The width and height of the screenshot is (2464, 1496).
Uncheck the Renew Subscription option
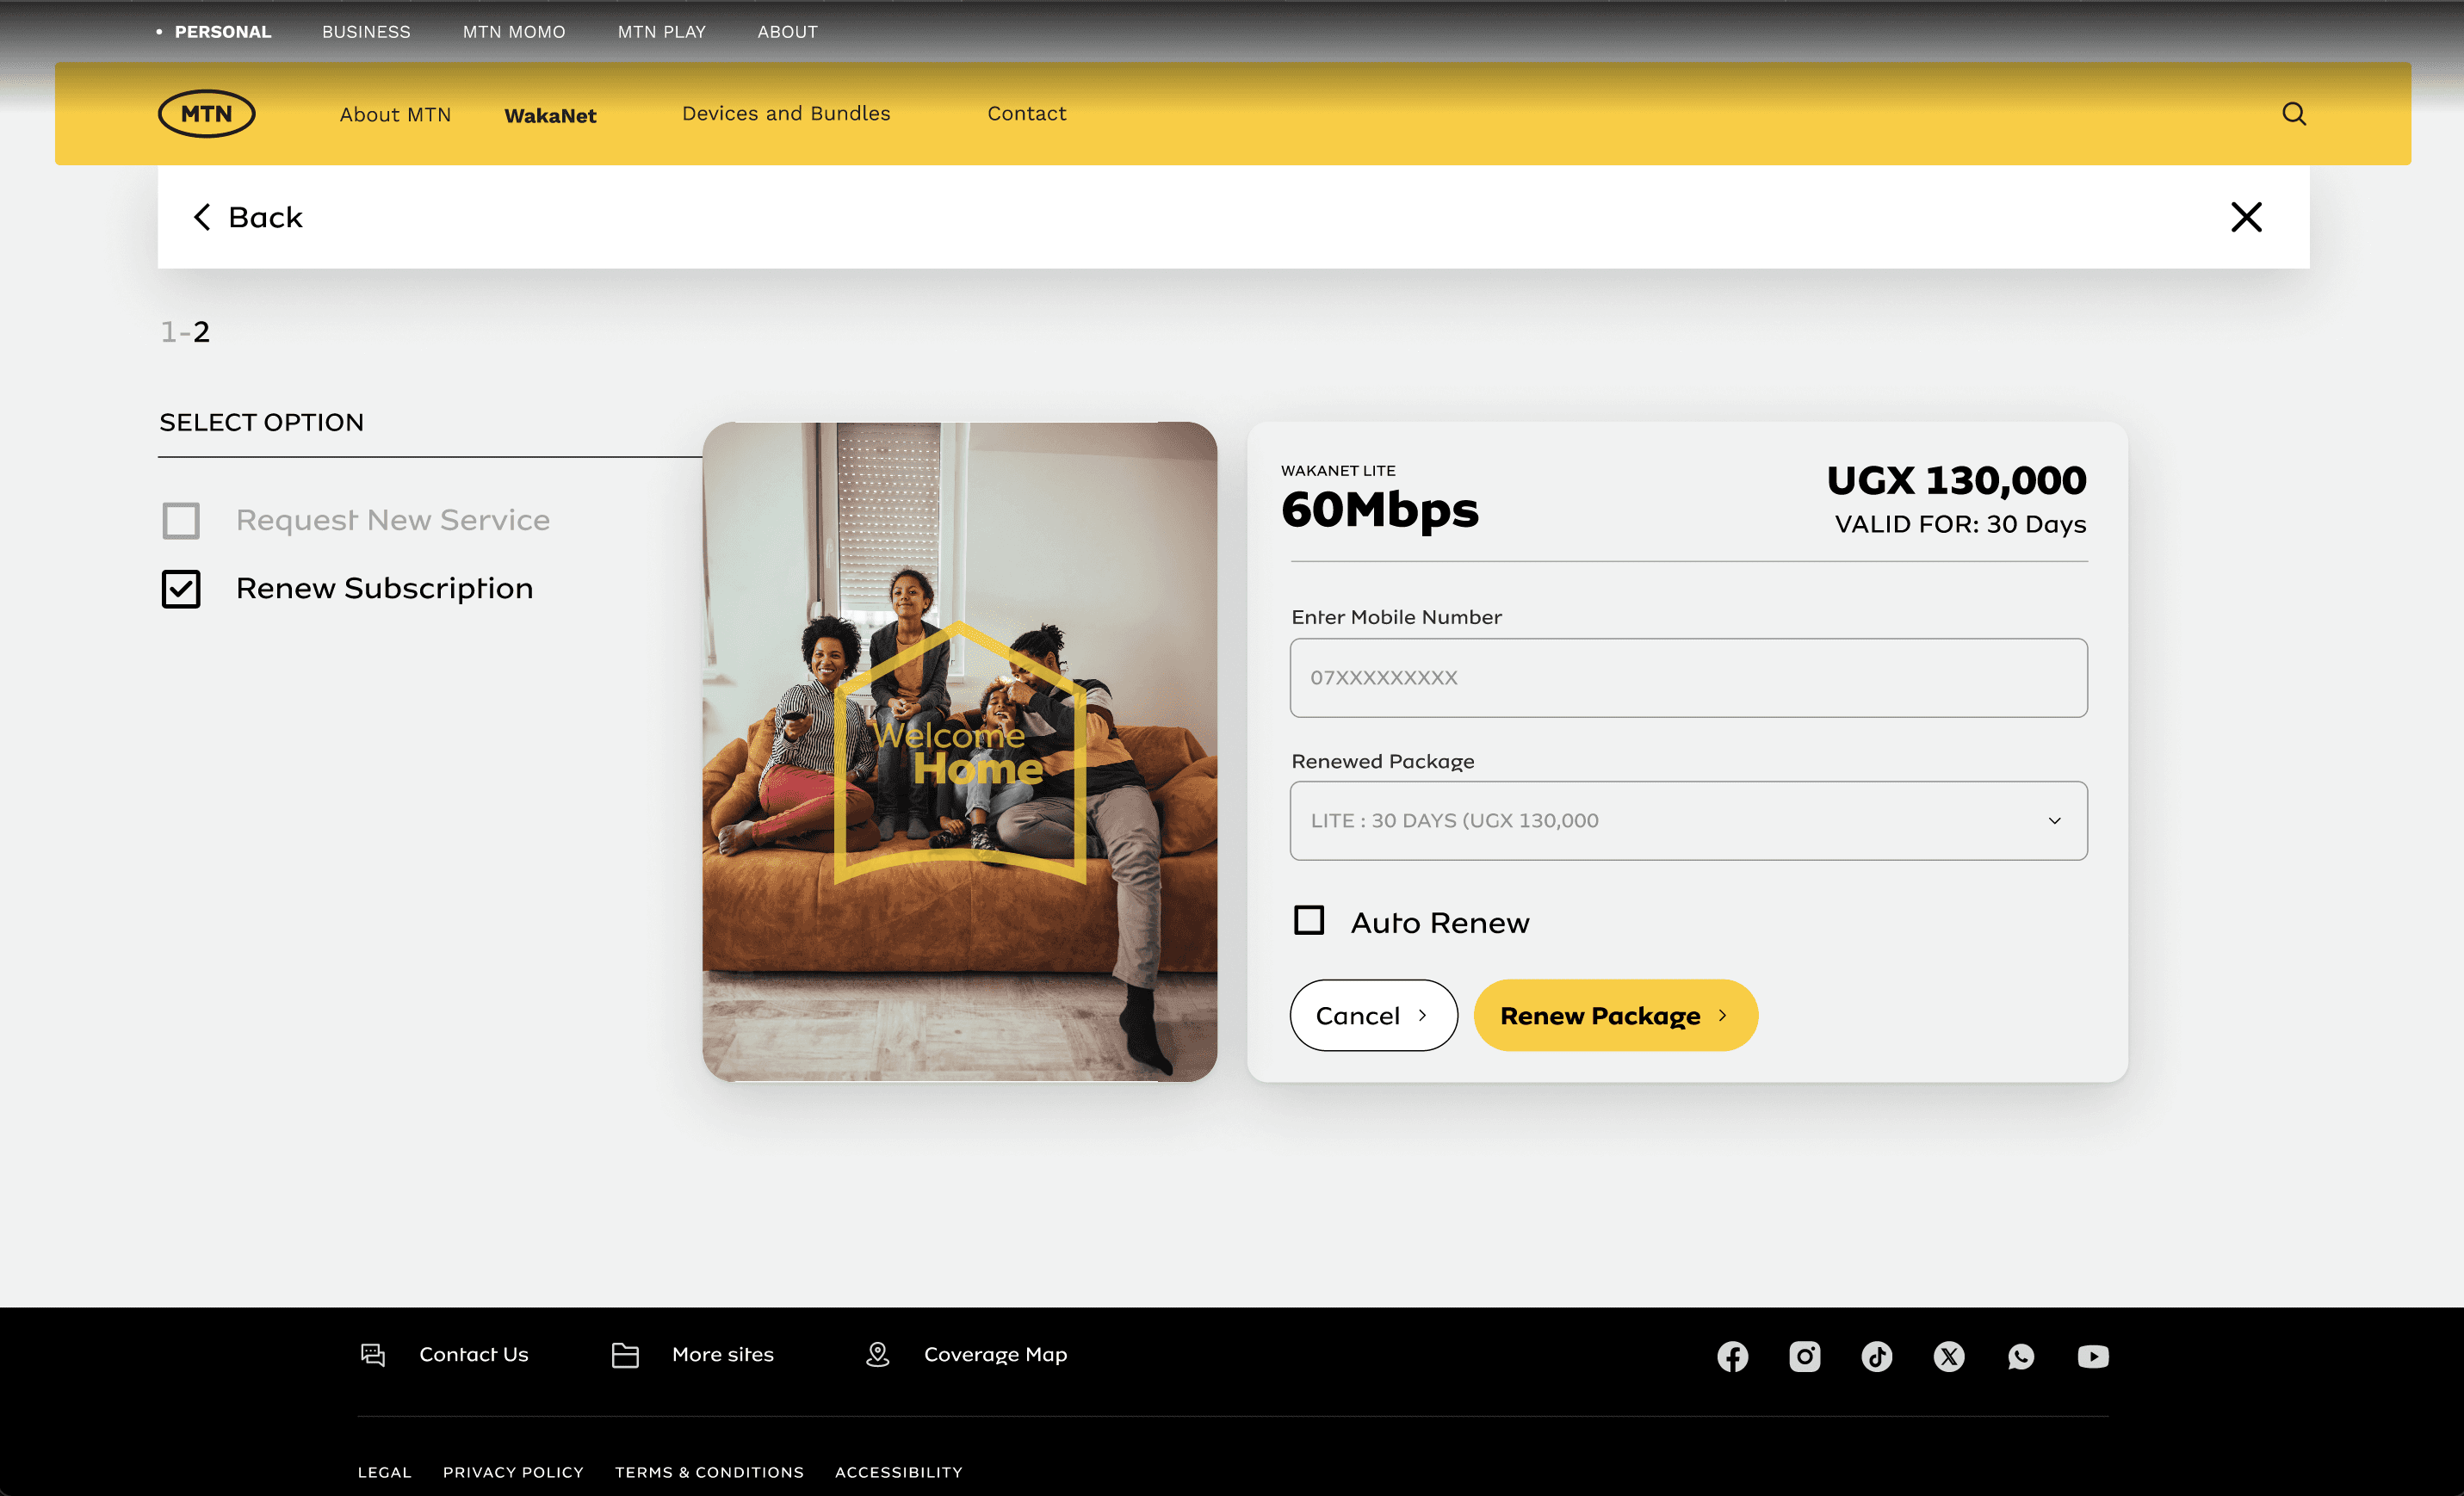click(x=183, y=586)
